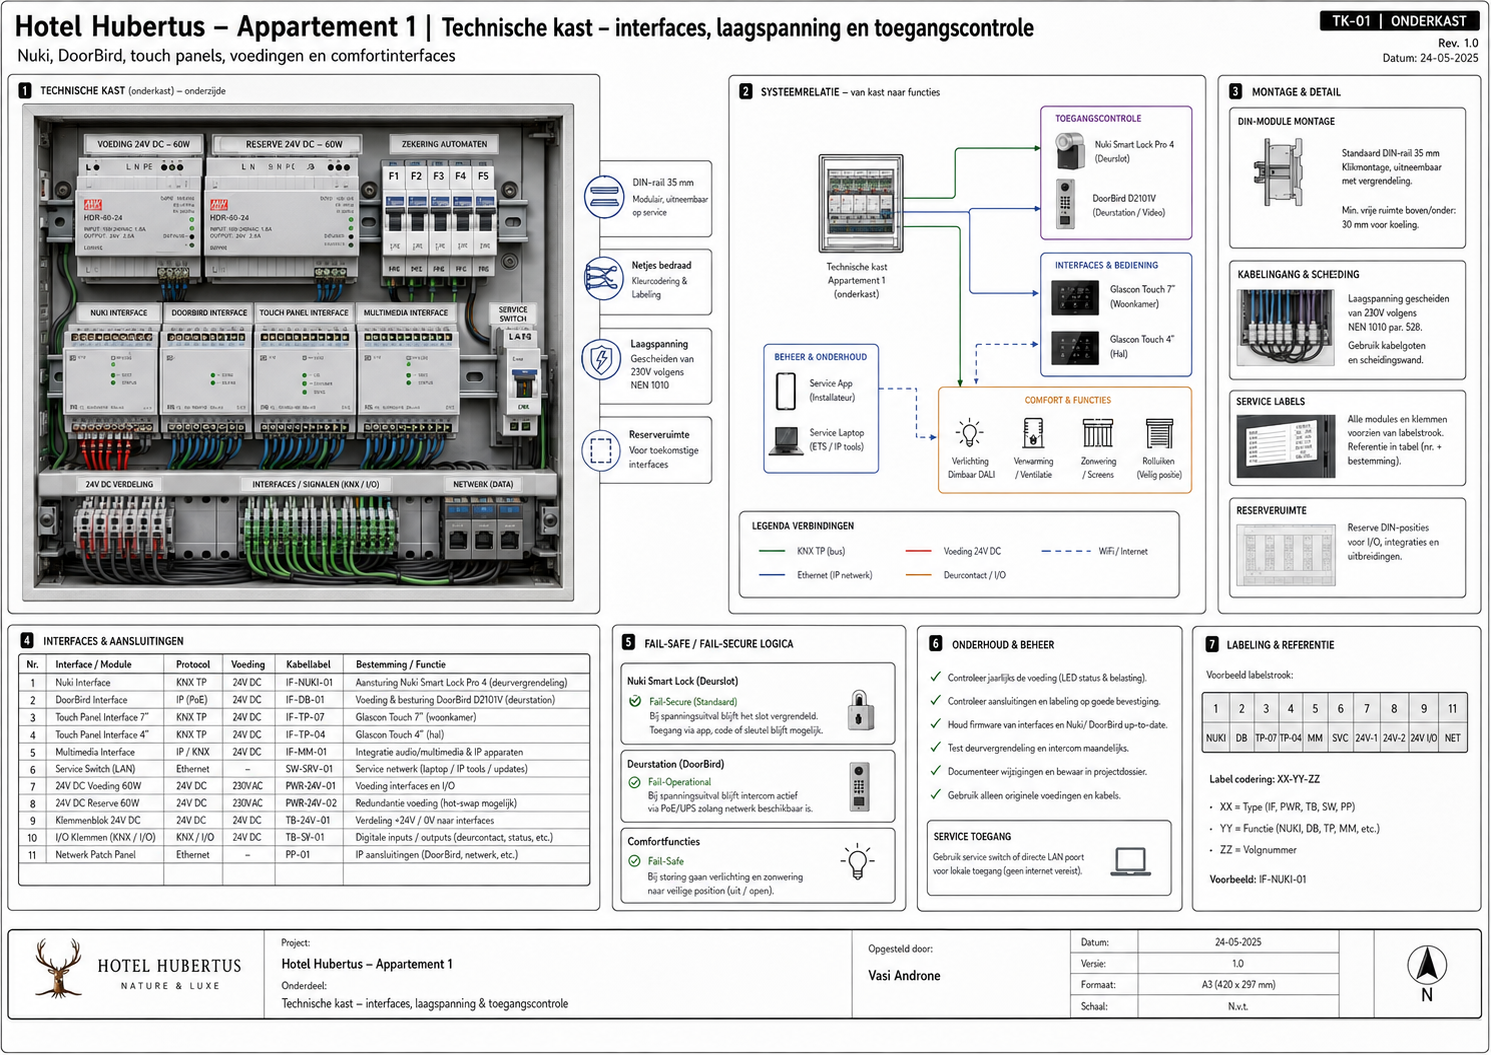Click the red Voeding 24V DC legend line
Screen dimensions: 1491x1055
918,551
